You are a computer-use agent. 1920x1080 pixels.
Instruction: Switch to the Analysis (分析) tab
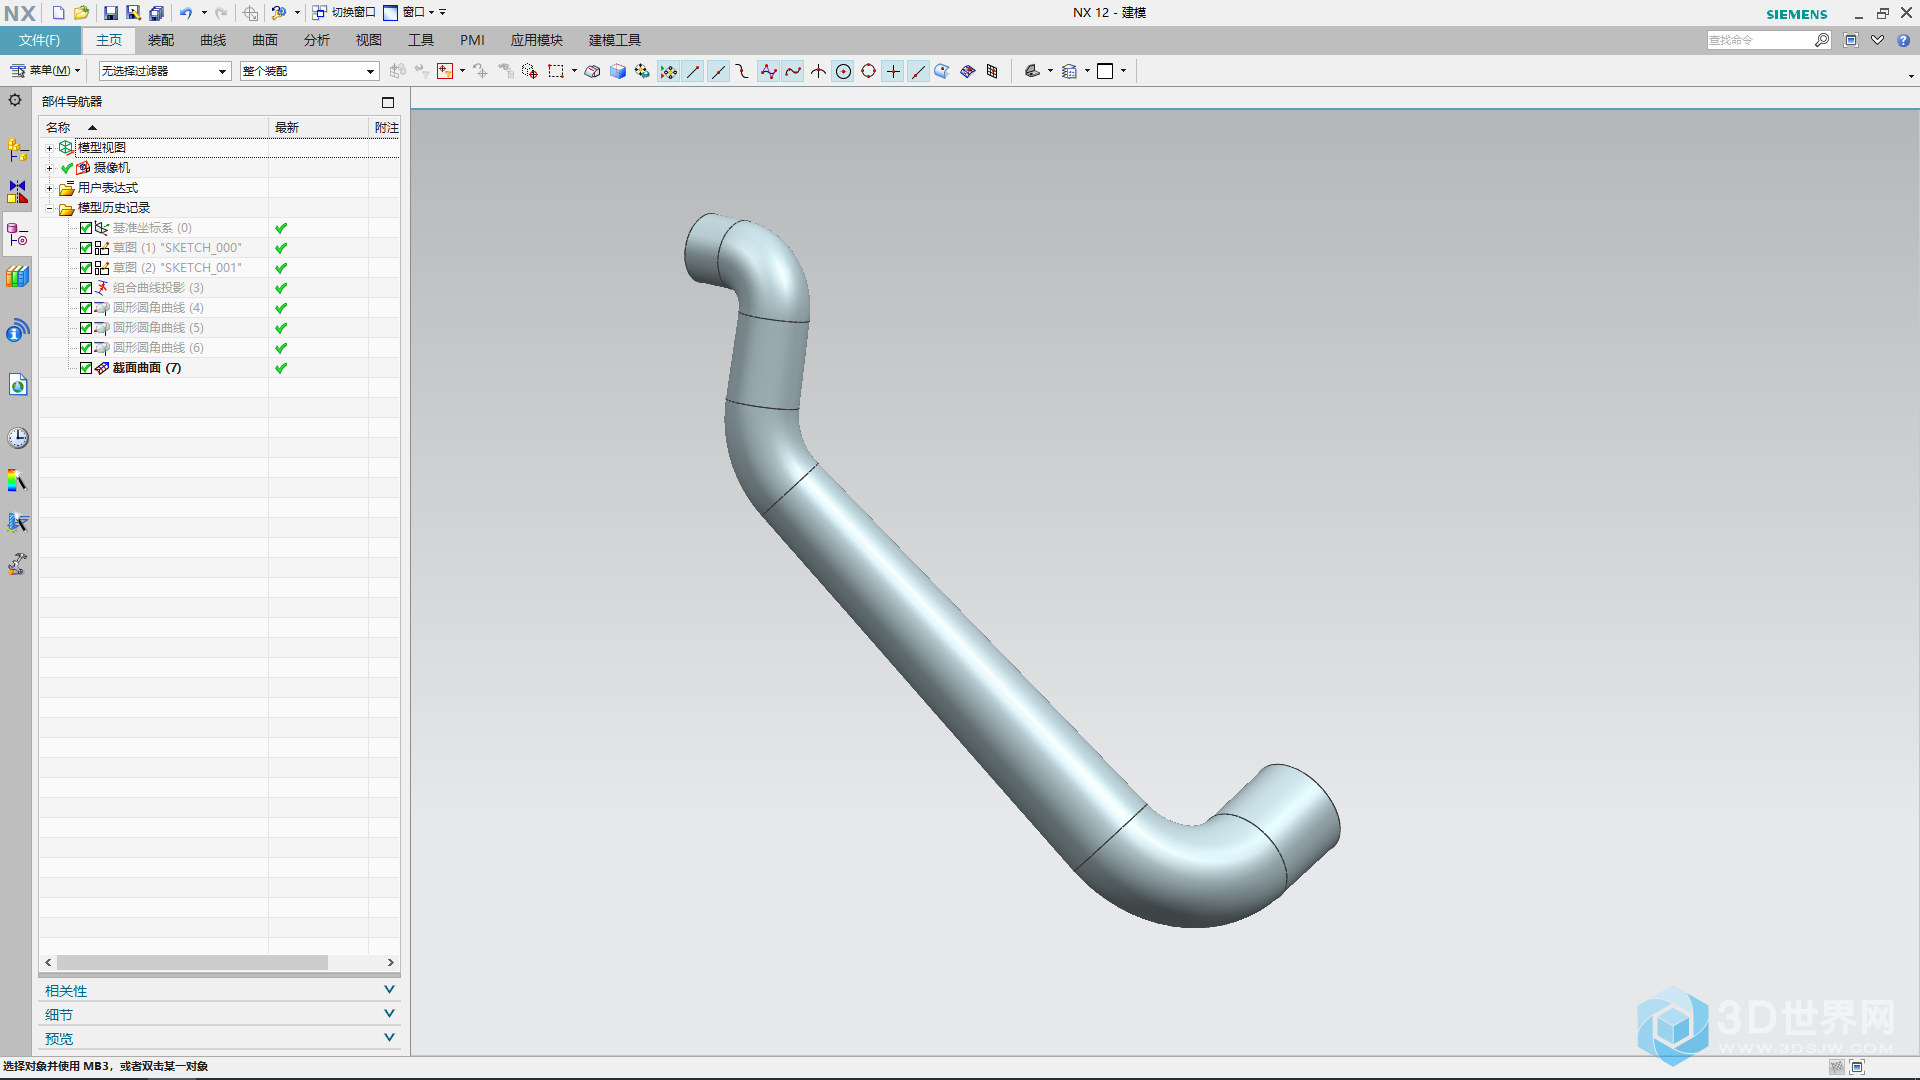[x=317, y=40]
